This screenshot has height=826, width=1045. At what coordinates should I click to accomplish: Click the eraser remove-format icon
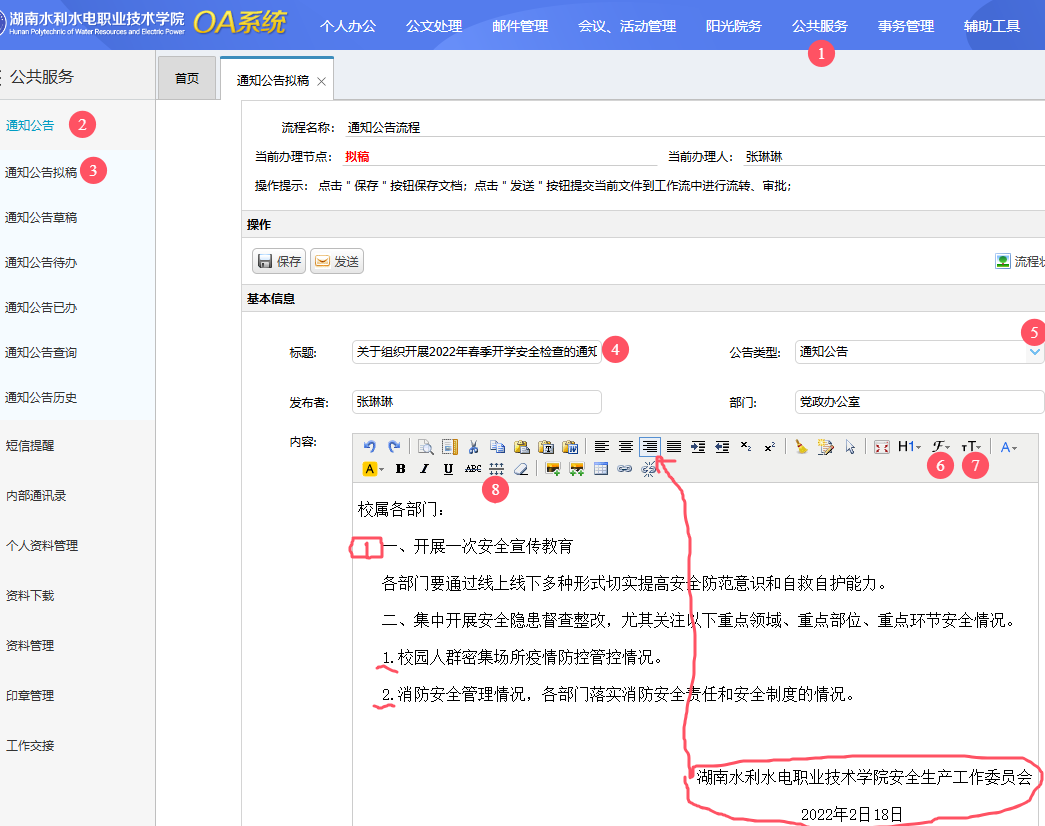[521, 469]
